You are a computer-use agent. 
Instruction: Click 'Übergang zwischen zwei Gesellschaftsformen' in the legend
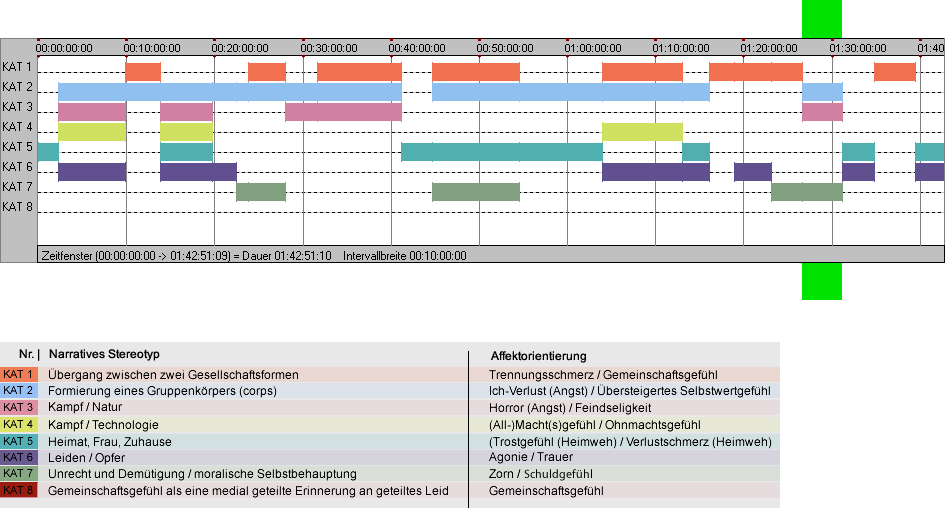174,374
